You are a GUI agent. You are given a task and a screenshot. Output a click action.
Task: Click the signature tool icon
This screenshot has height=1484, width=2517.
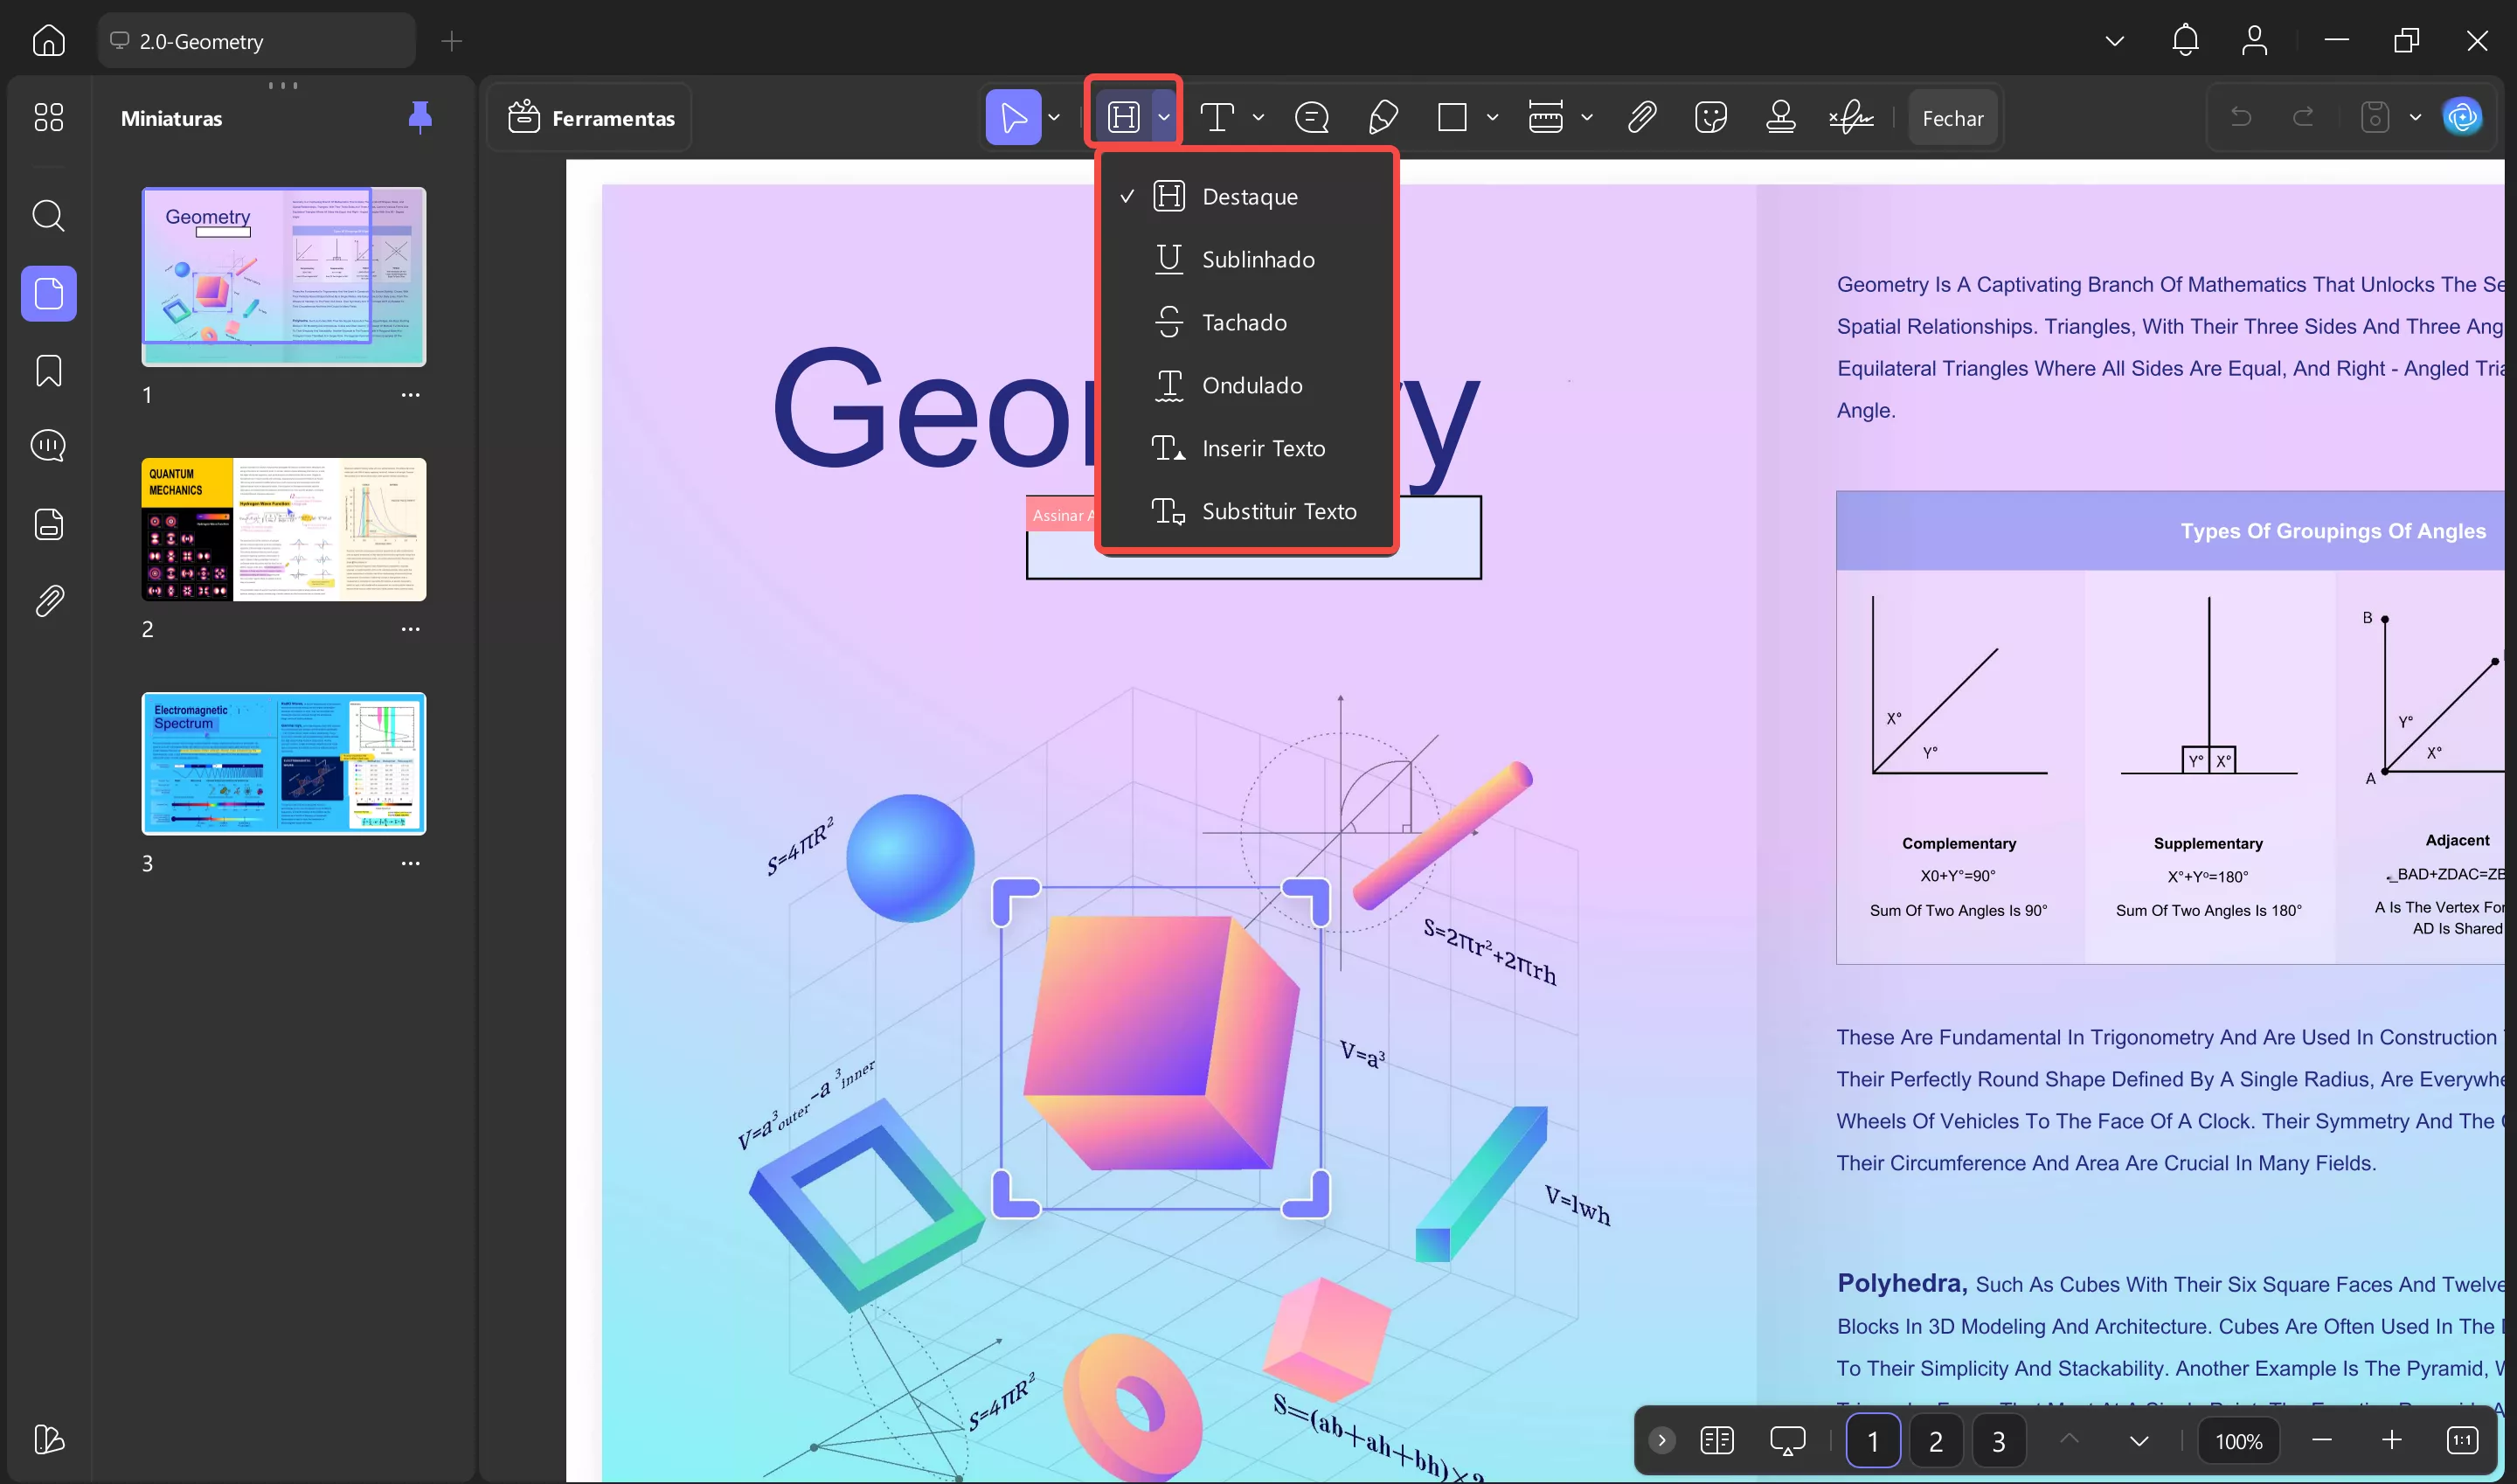coord(1851,118)
